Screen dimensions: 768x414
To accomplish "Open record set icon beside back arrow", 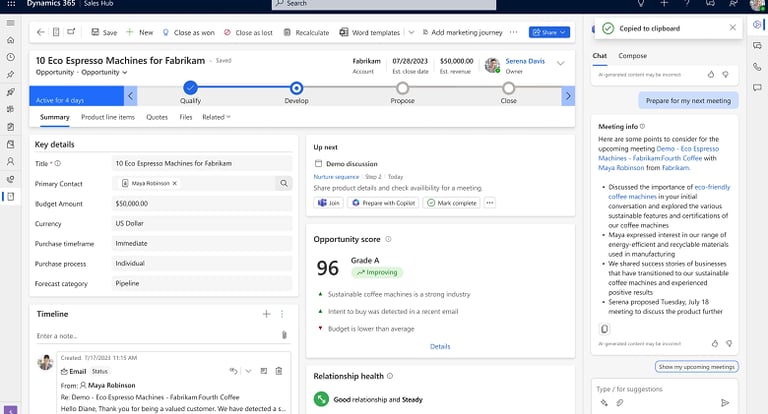I will [56, 32].
